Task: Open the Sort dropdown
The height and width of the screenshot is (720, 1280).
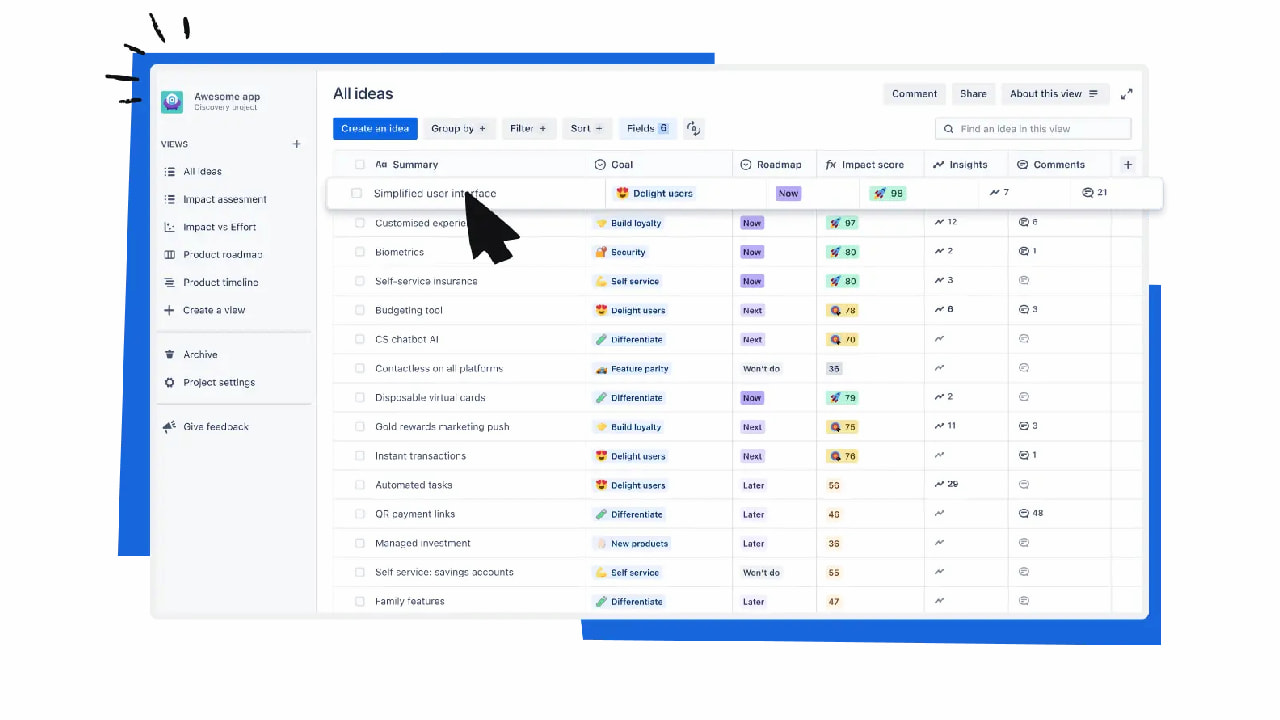Action: [587, 128]
